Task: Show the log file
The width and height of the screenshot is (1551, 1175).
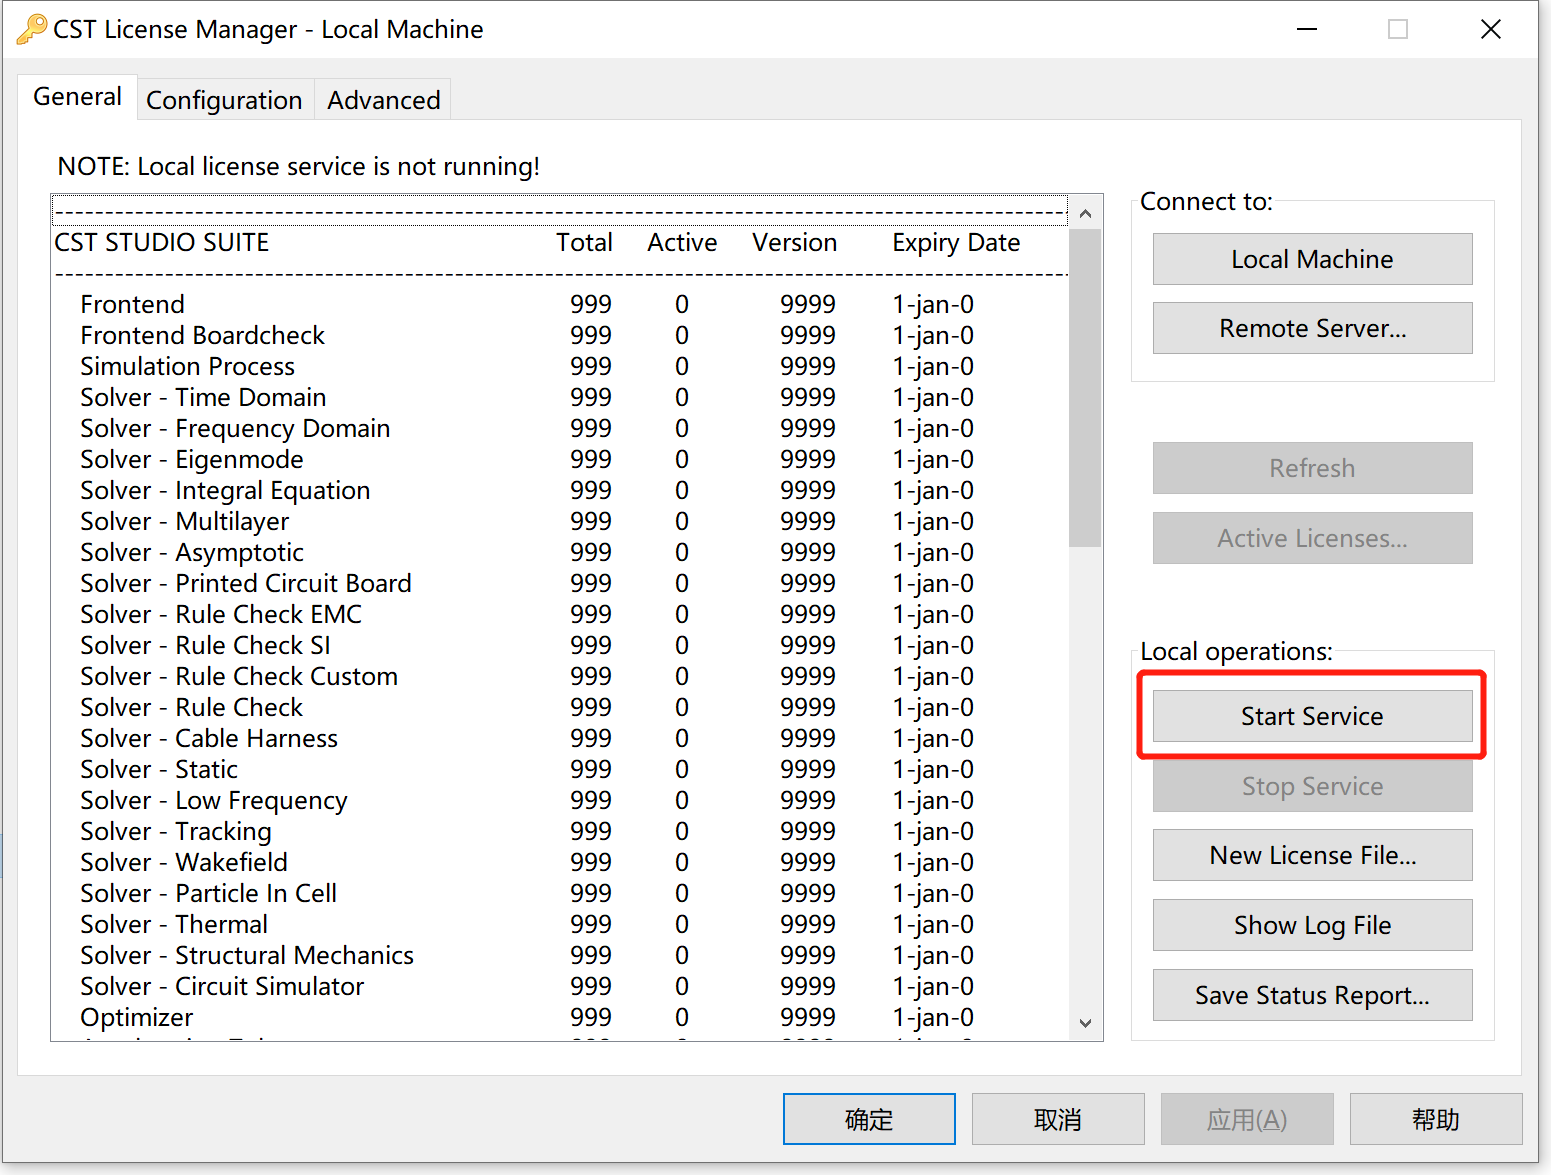Action: 1312,925
